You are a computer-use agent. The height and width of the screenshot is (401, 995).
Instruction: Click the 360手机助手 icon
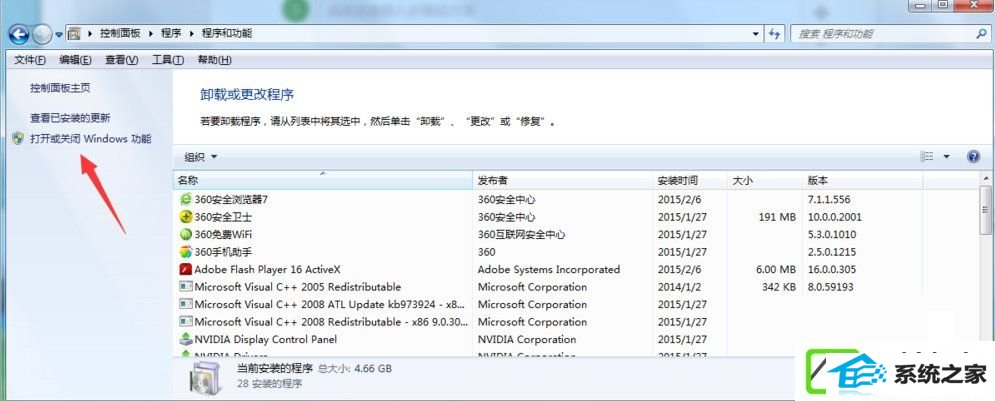[x=185, y=252]
